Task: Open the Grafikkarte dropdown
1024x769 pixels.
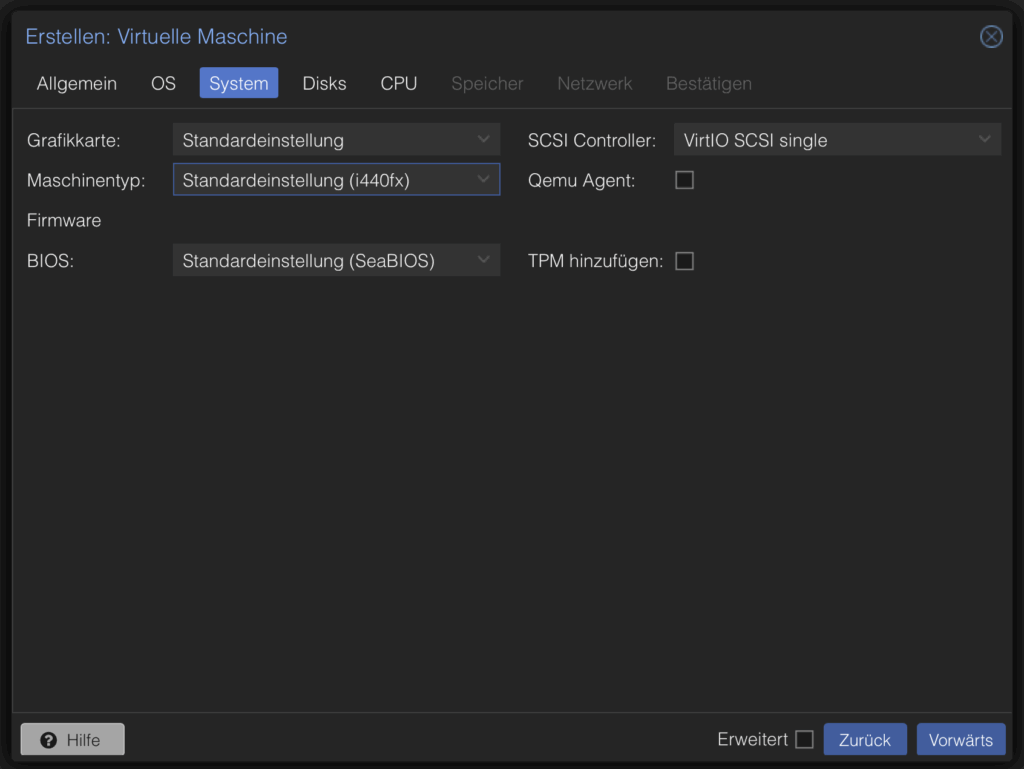Action: coord(336,140)
